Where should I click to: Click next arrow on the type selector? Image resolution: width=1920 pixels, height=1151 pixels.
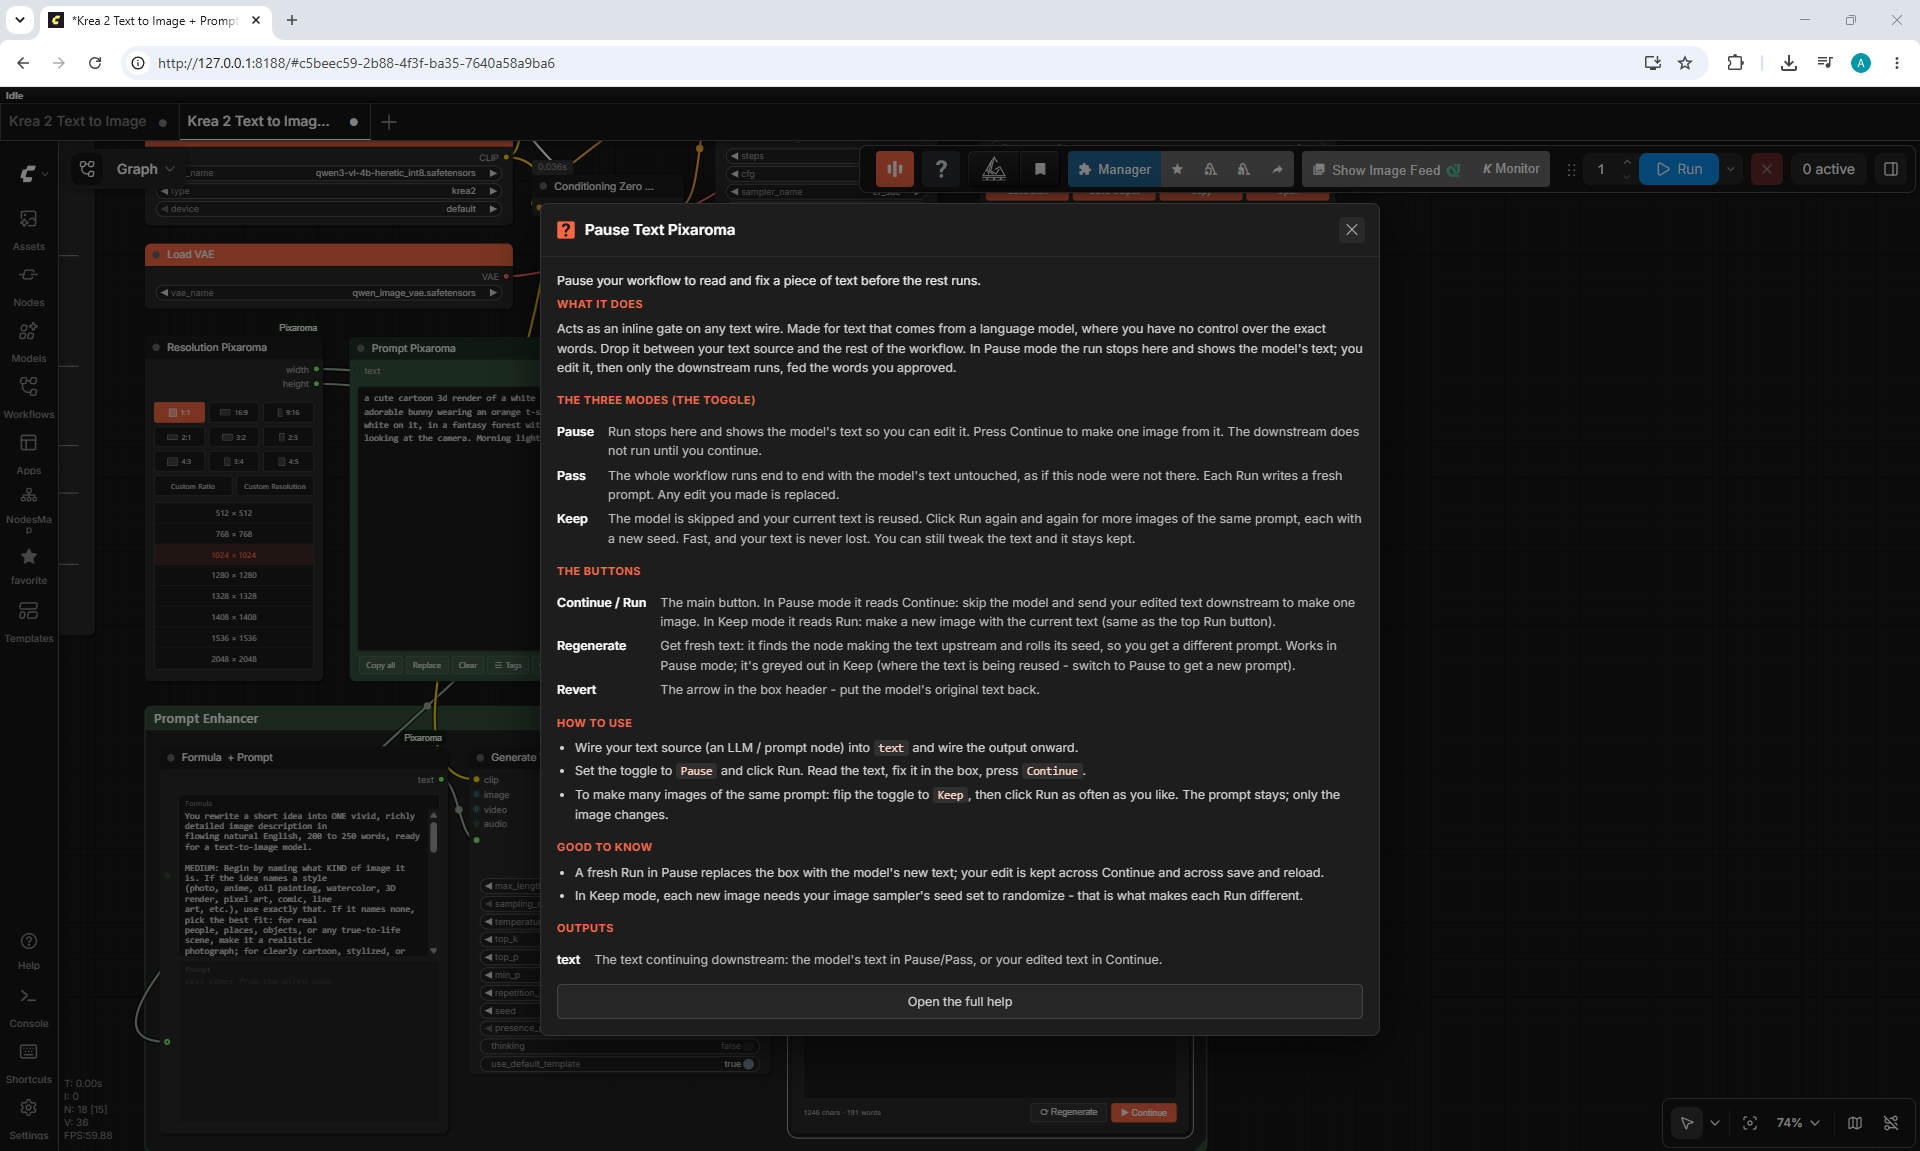pyautogui.click(x=493, y=191)
